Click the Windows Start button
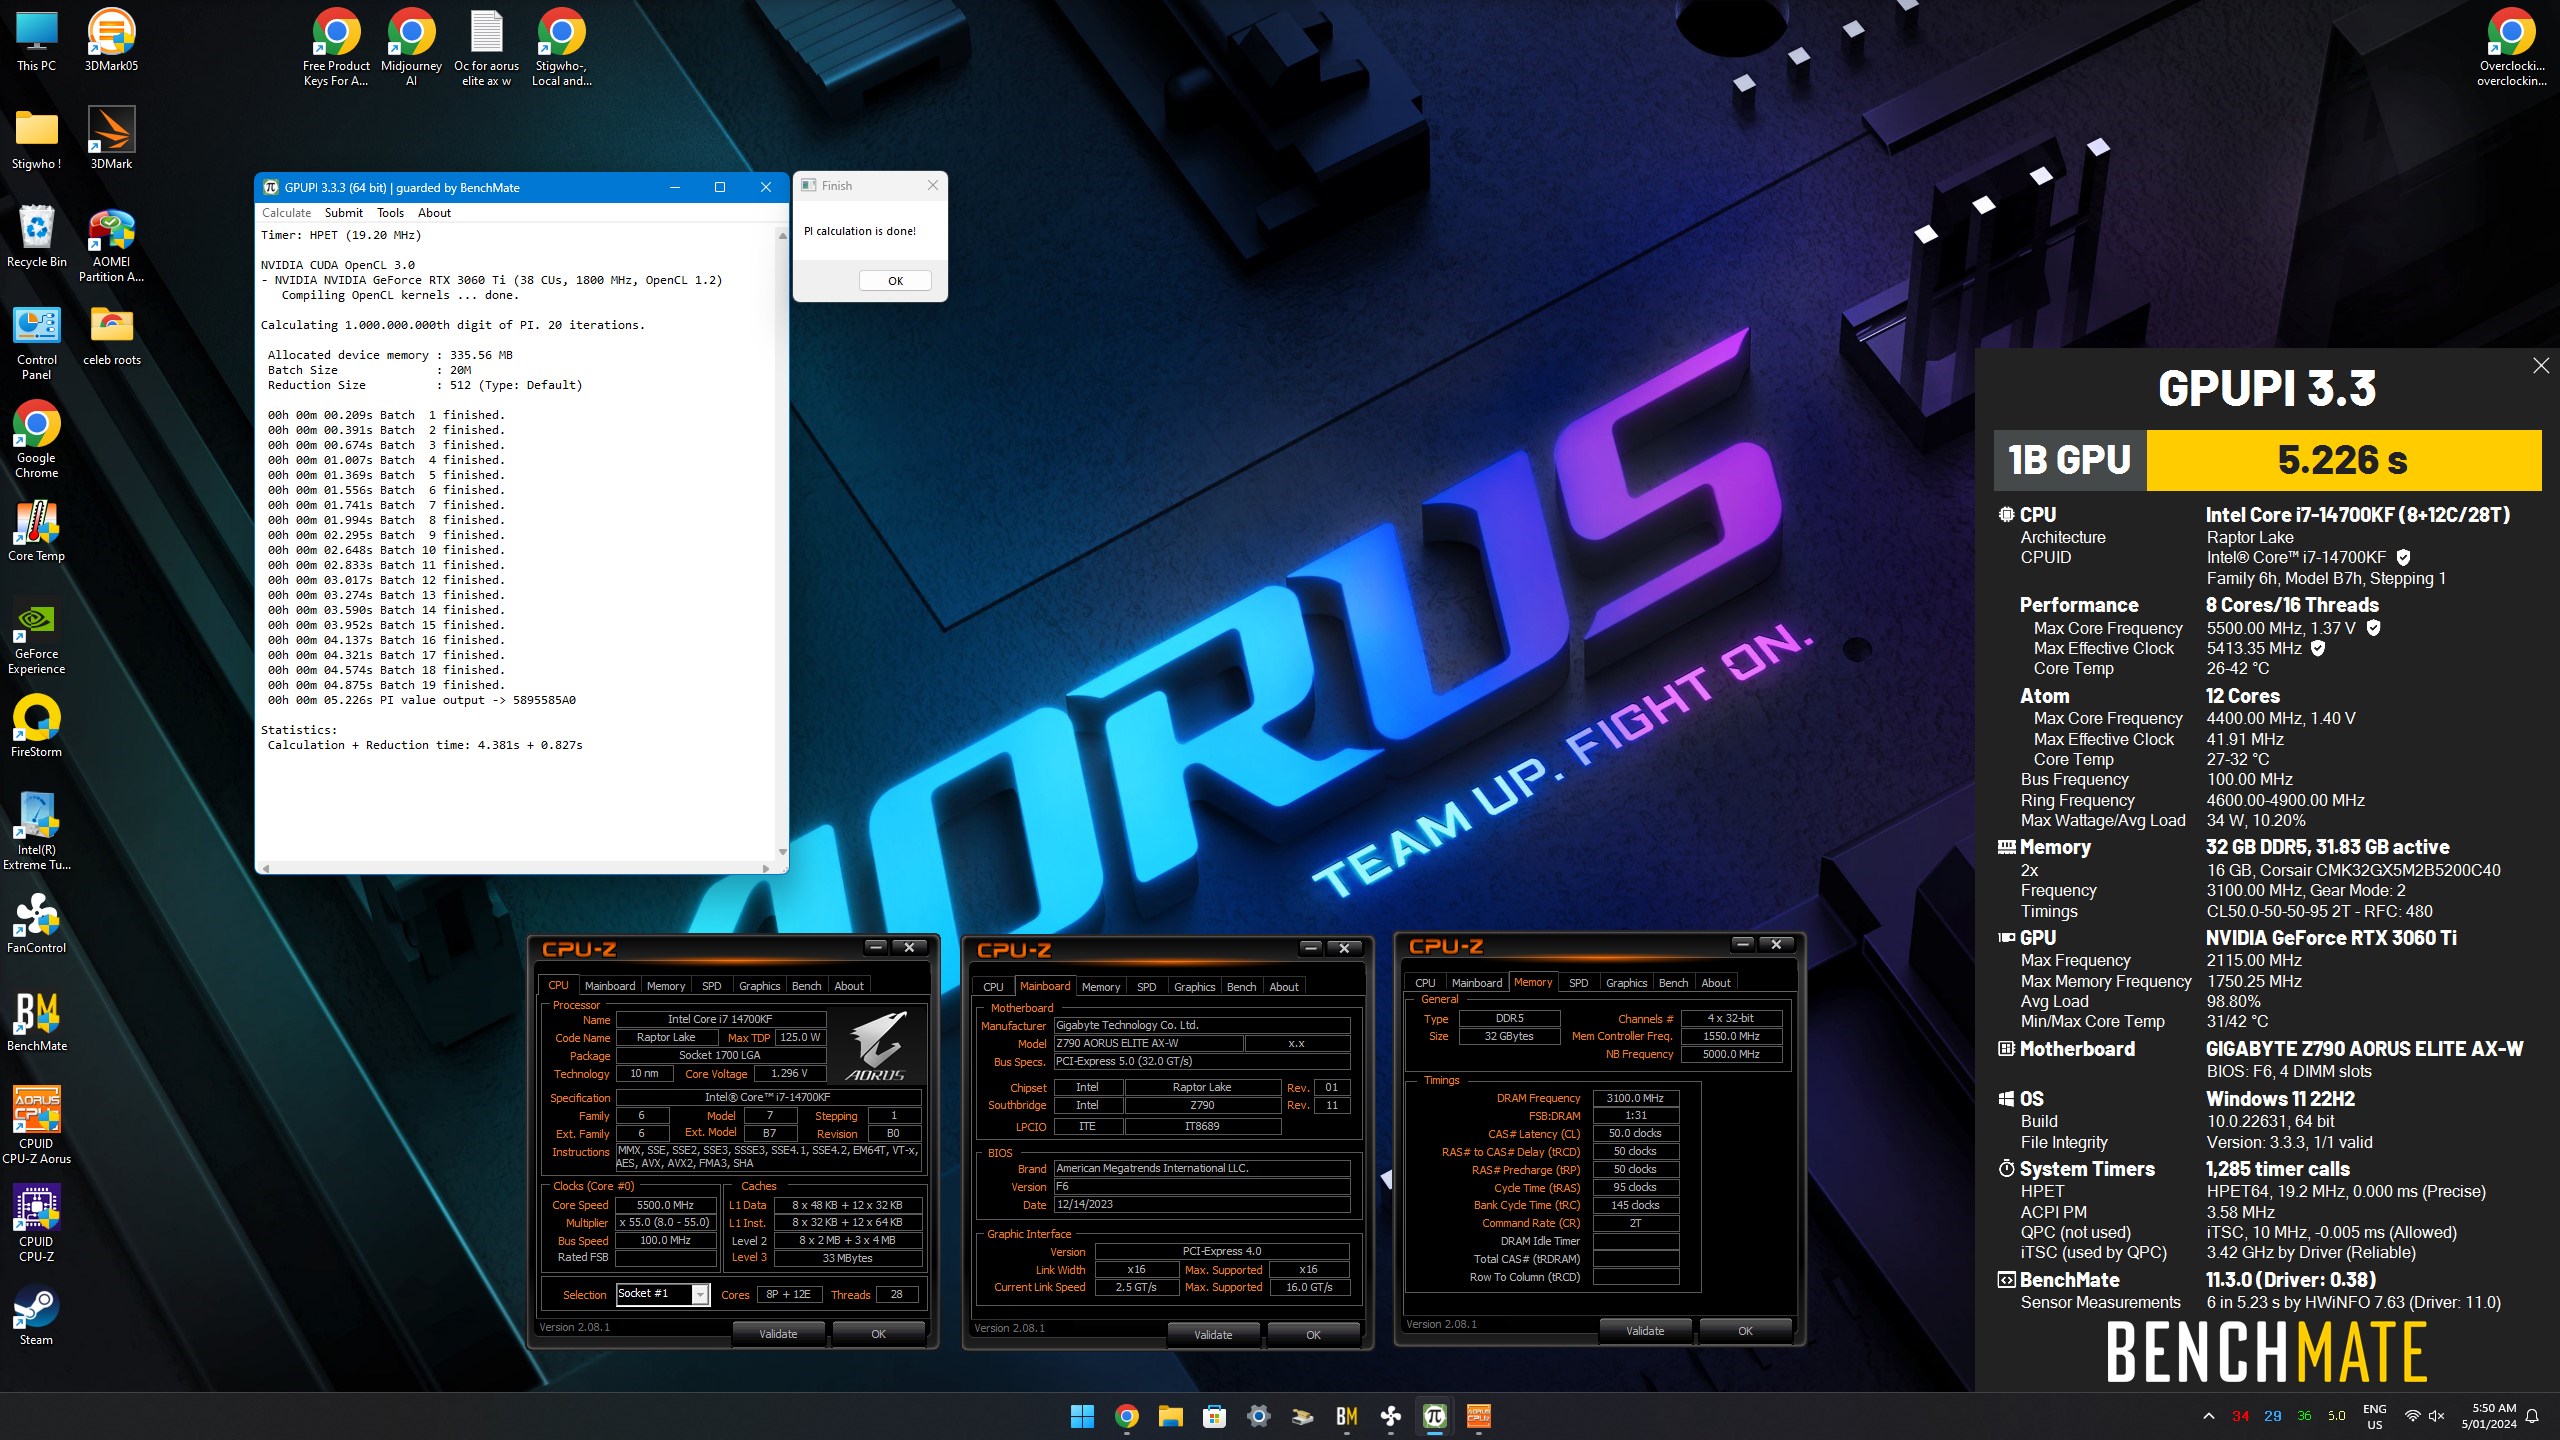The image size is (2560, 1440). [x=1082, y=1416]
